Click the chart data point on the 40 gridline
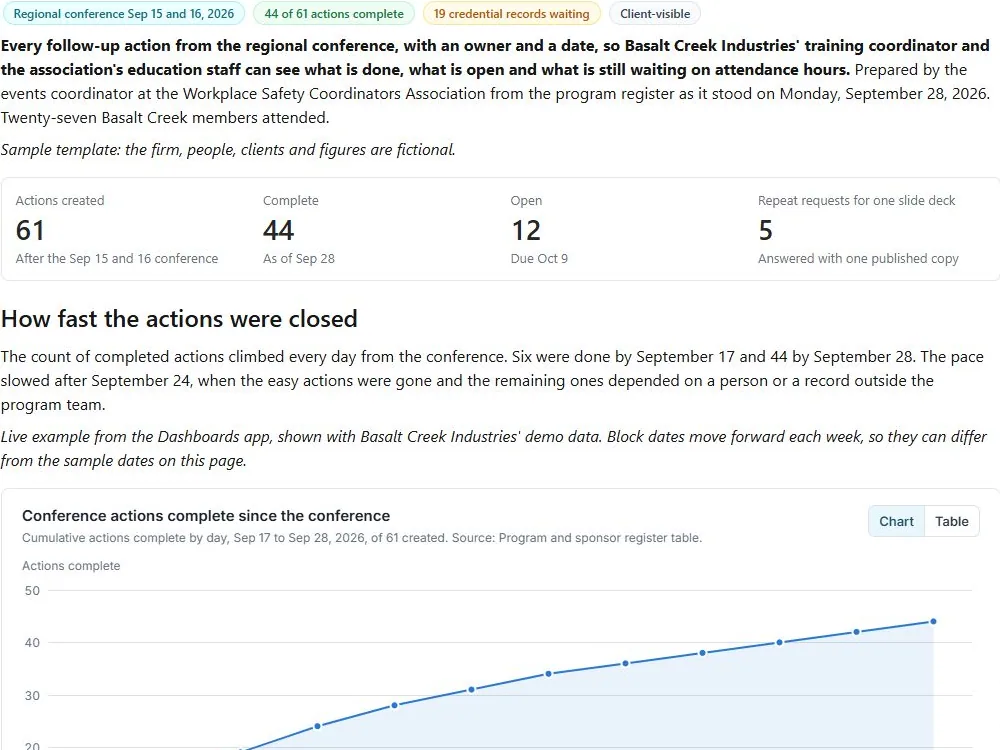The height and width of the screenshot is (750, 1000). pos(779,642)
